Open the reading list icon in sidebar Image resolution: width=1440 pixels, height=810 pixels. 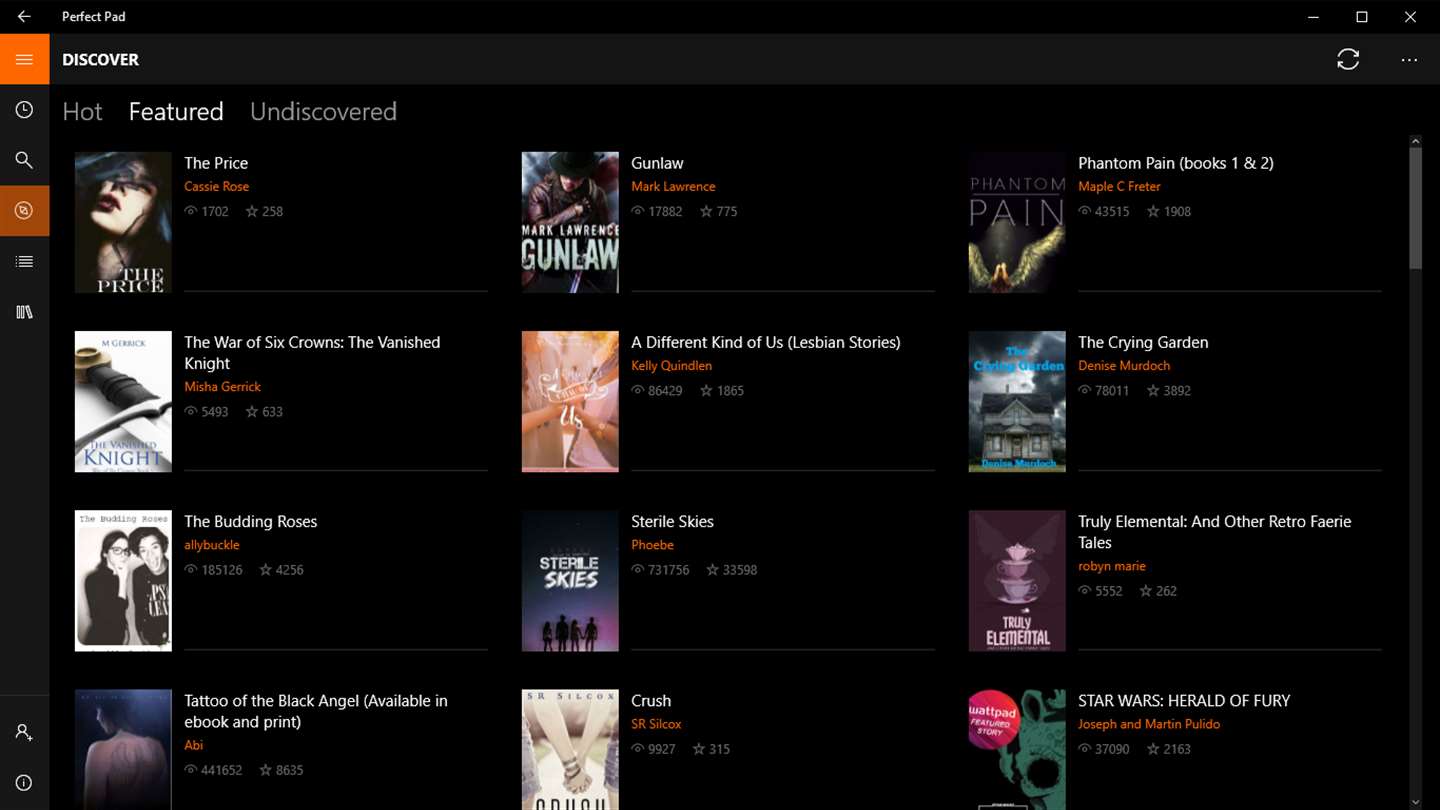point(24,262)
